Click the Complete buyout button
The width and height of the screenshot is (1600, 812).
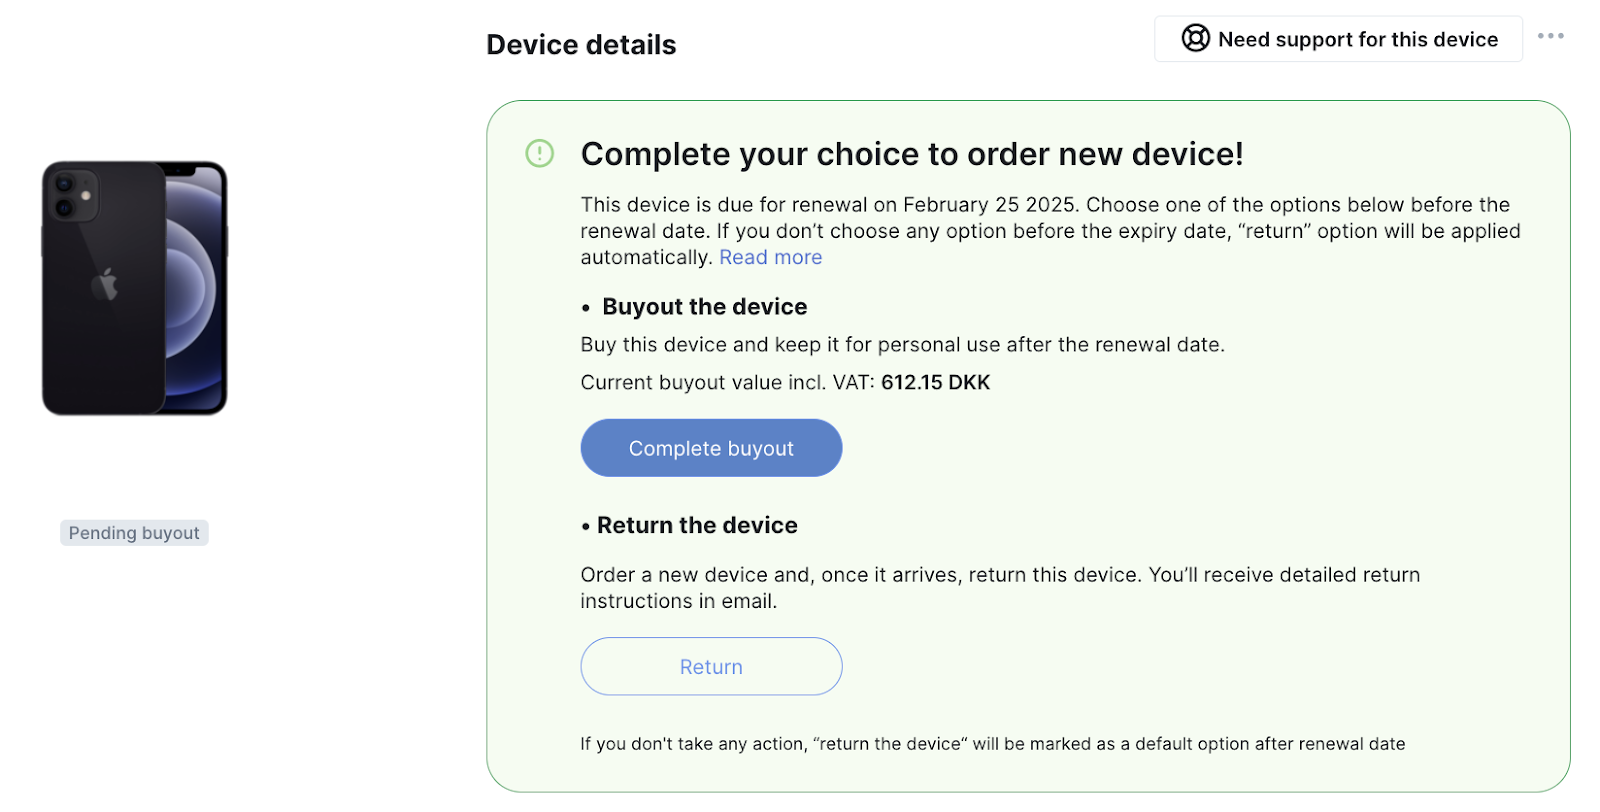click(x=711, y=448)
